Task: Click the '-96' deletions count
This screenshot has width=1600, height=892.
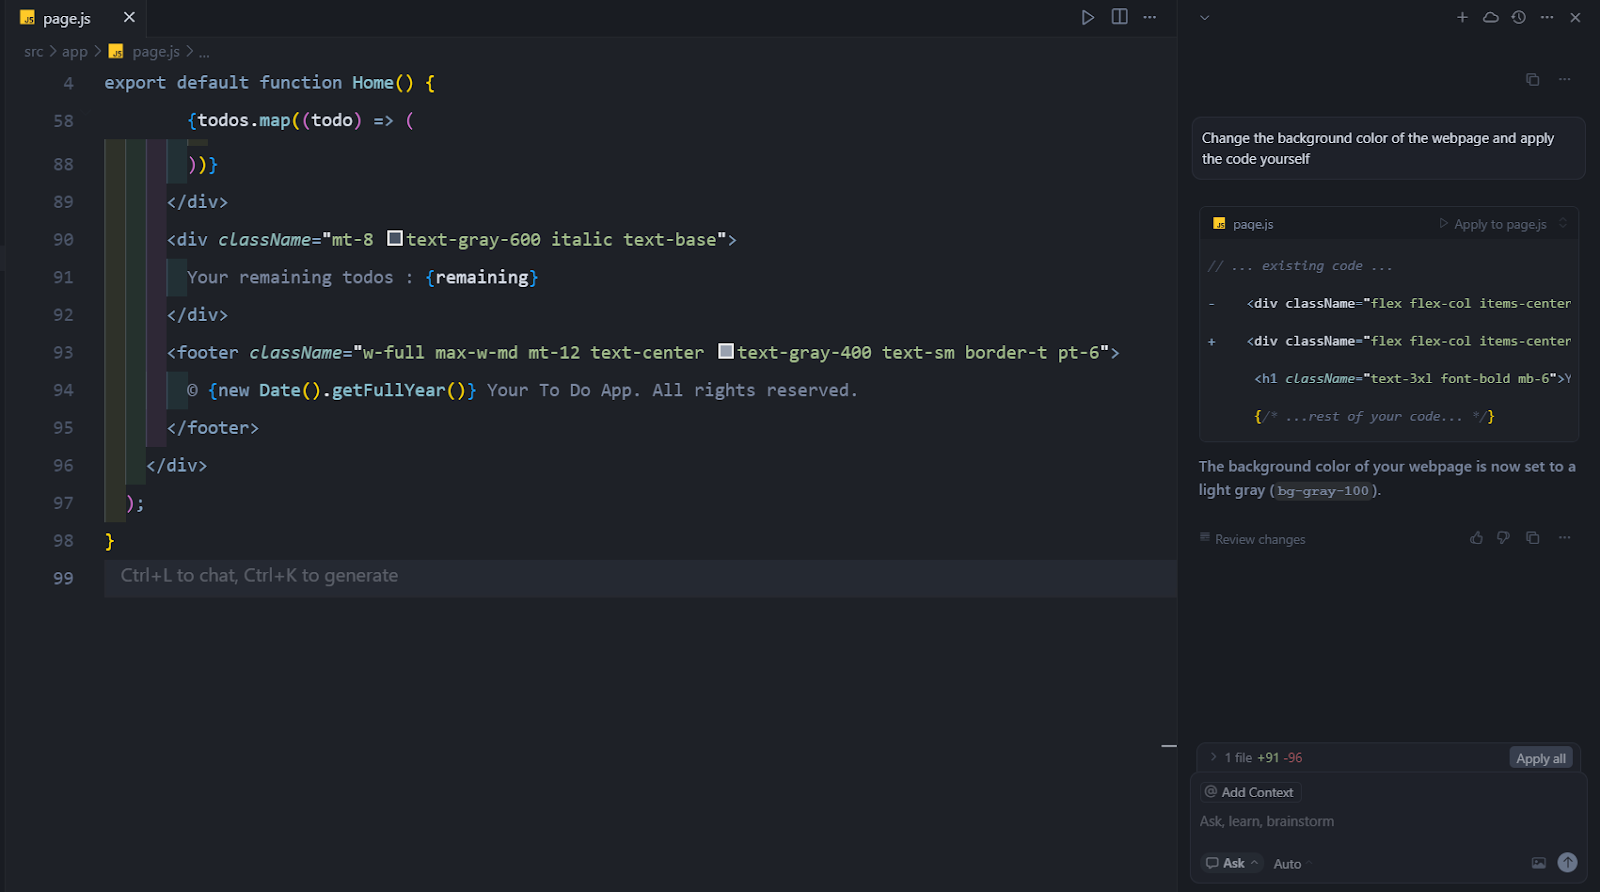Action: pos(1293,758)
